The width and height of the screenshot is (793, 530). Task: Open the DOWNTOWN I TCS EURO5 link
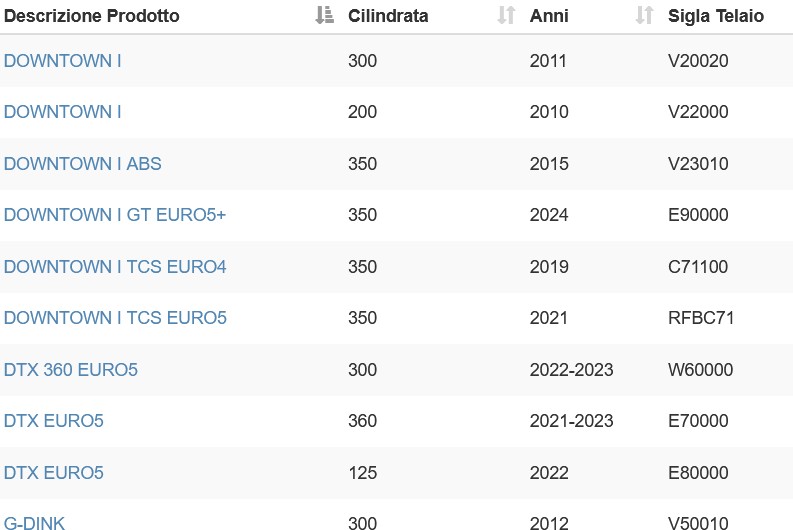coord(115,318)
